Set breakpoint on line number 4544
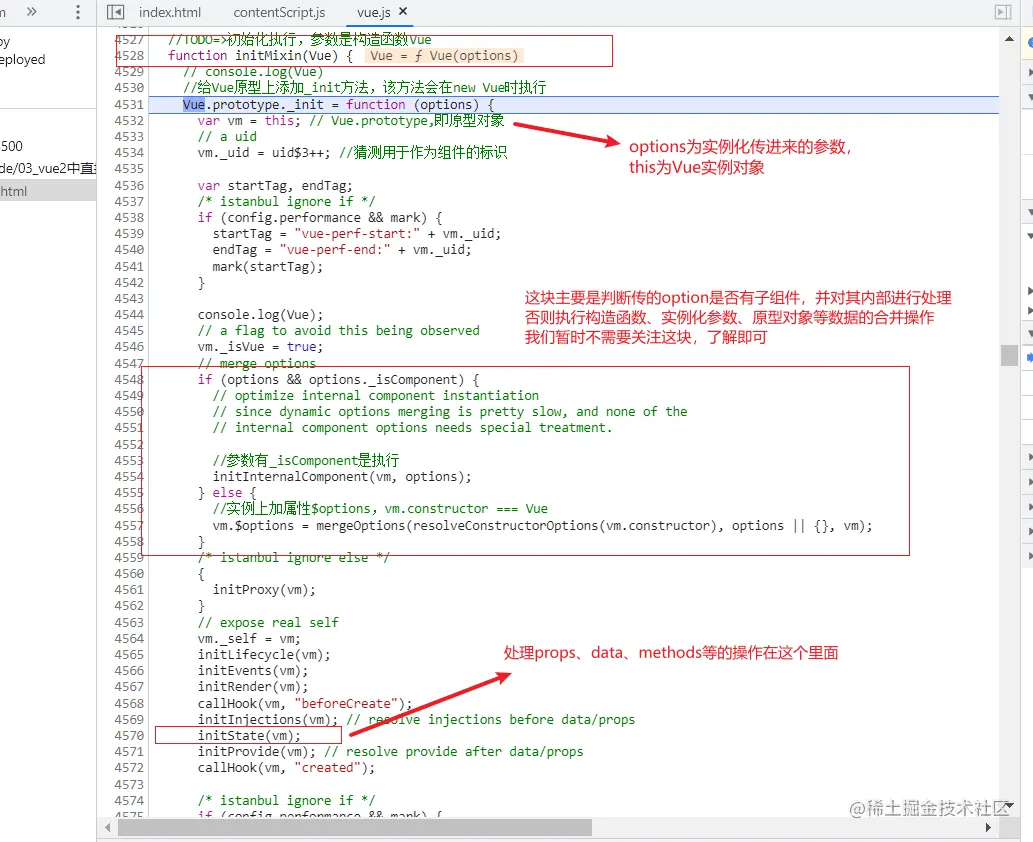Viewport: 1033px width, 842px height. (x=128, y=314)
